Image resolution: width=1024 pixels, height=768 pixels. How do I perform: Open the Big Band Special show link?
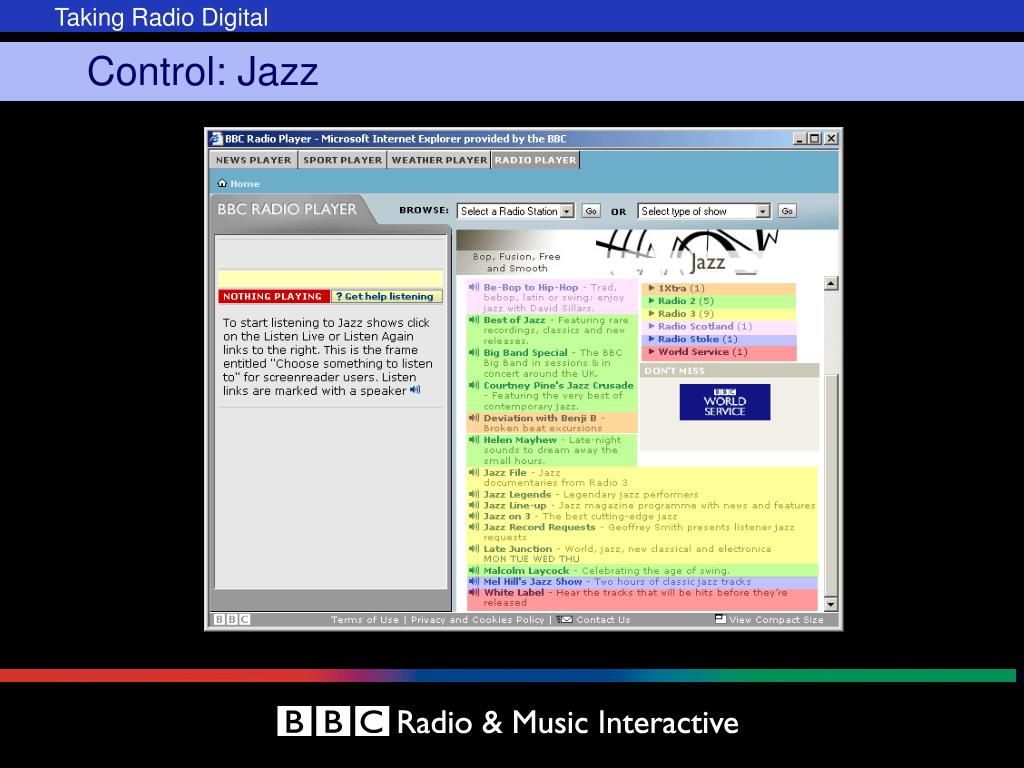pos(525,353)
